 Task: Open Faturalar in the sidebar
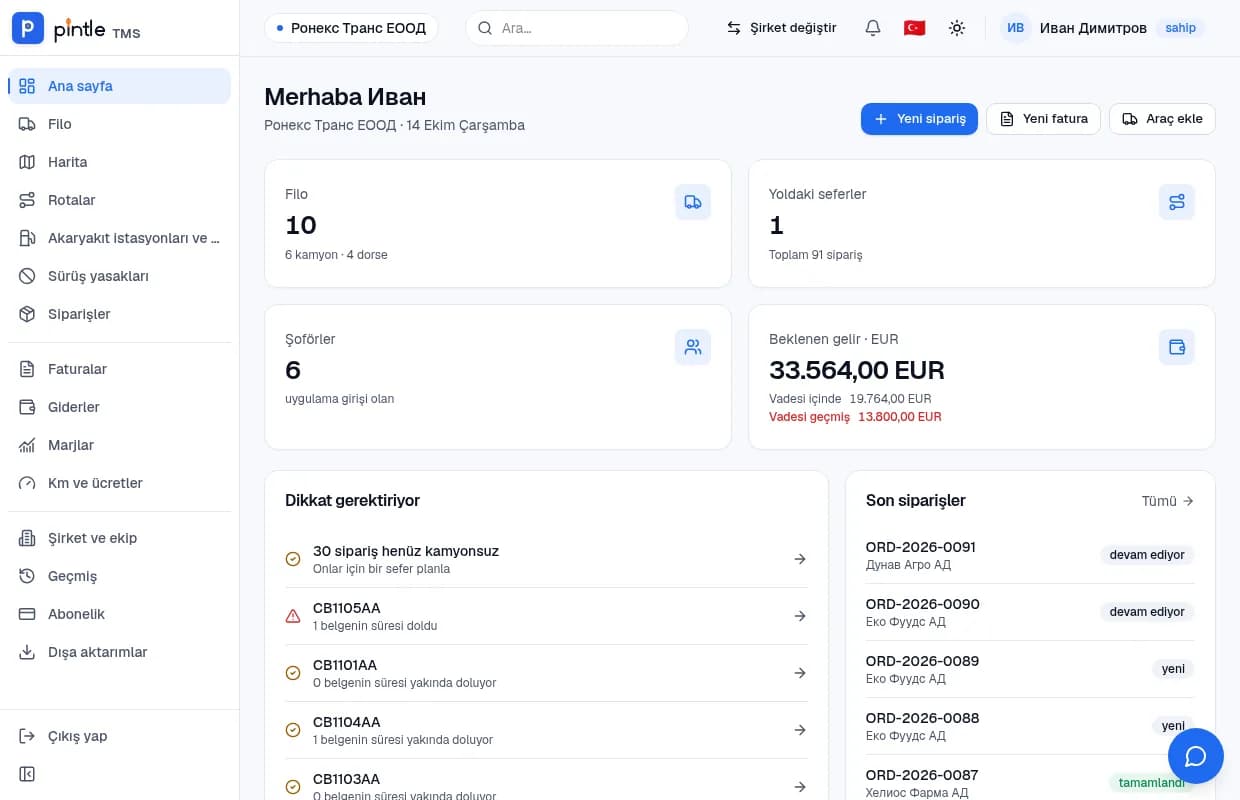coord(120,369)
